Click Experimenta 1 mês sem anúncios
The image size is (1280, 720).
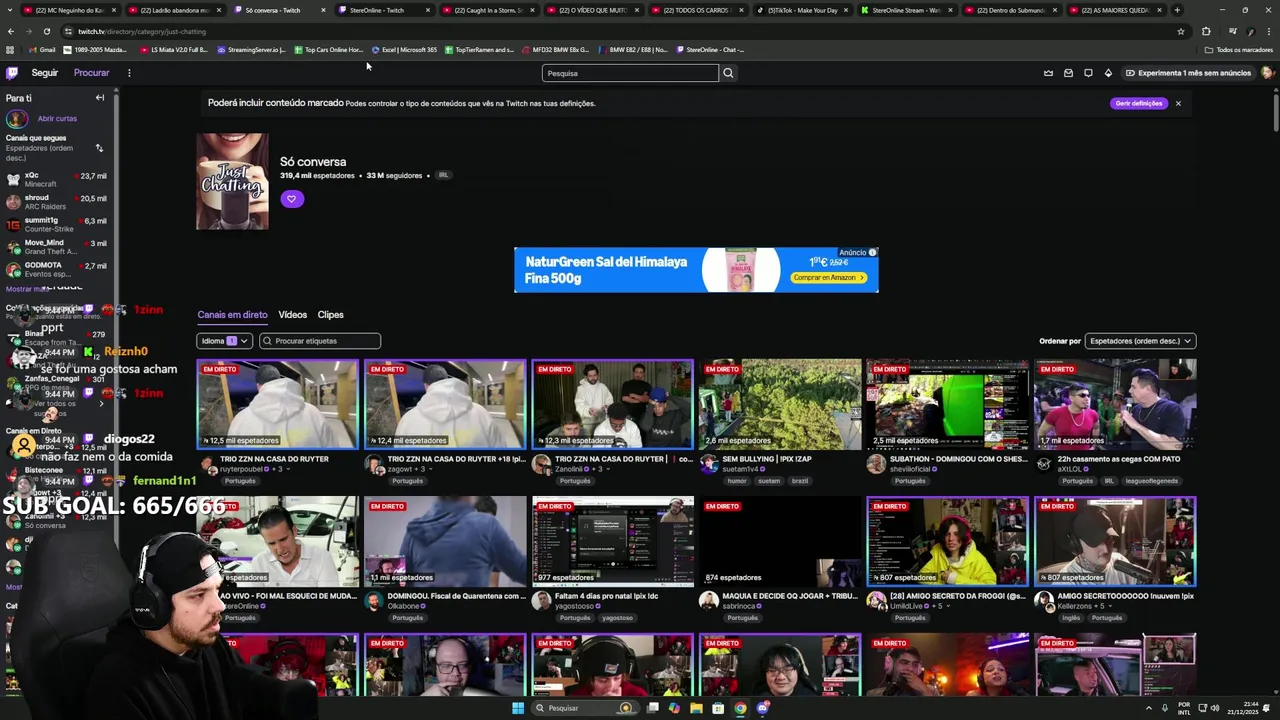1188,73
